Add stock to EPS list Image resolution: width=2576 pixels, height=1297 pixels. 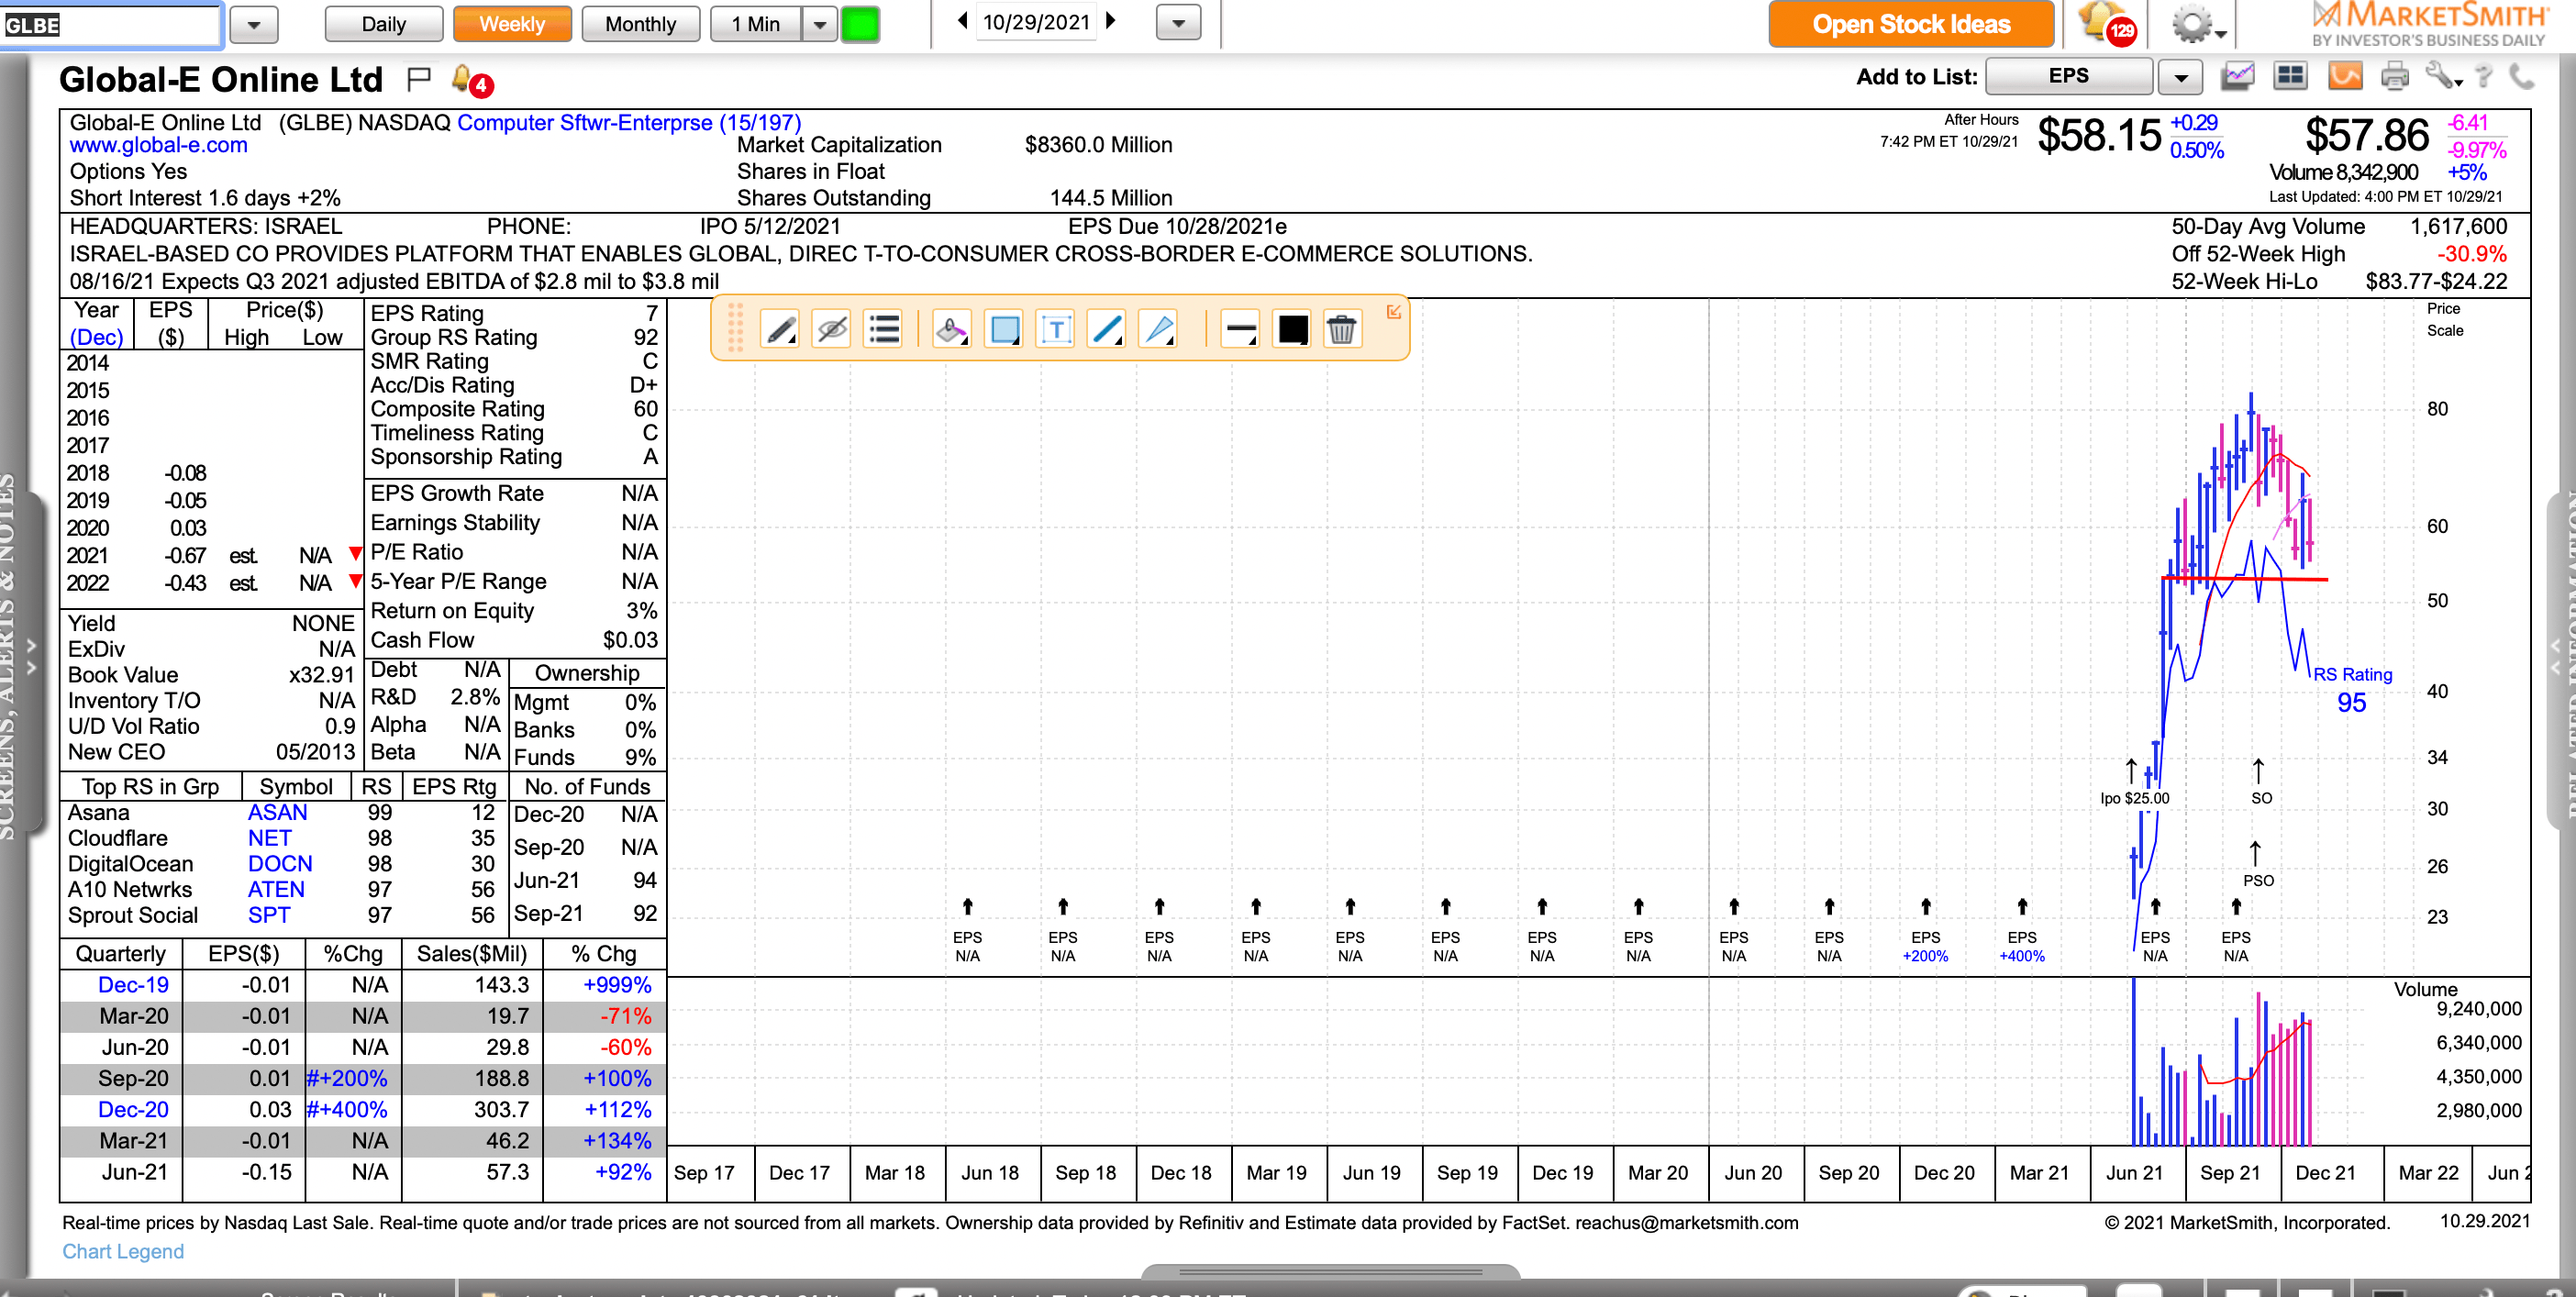pyautogui.click(x=2068, y=76)
